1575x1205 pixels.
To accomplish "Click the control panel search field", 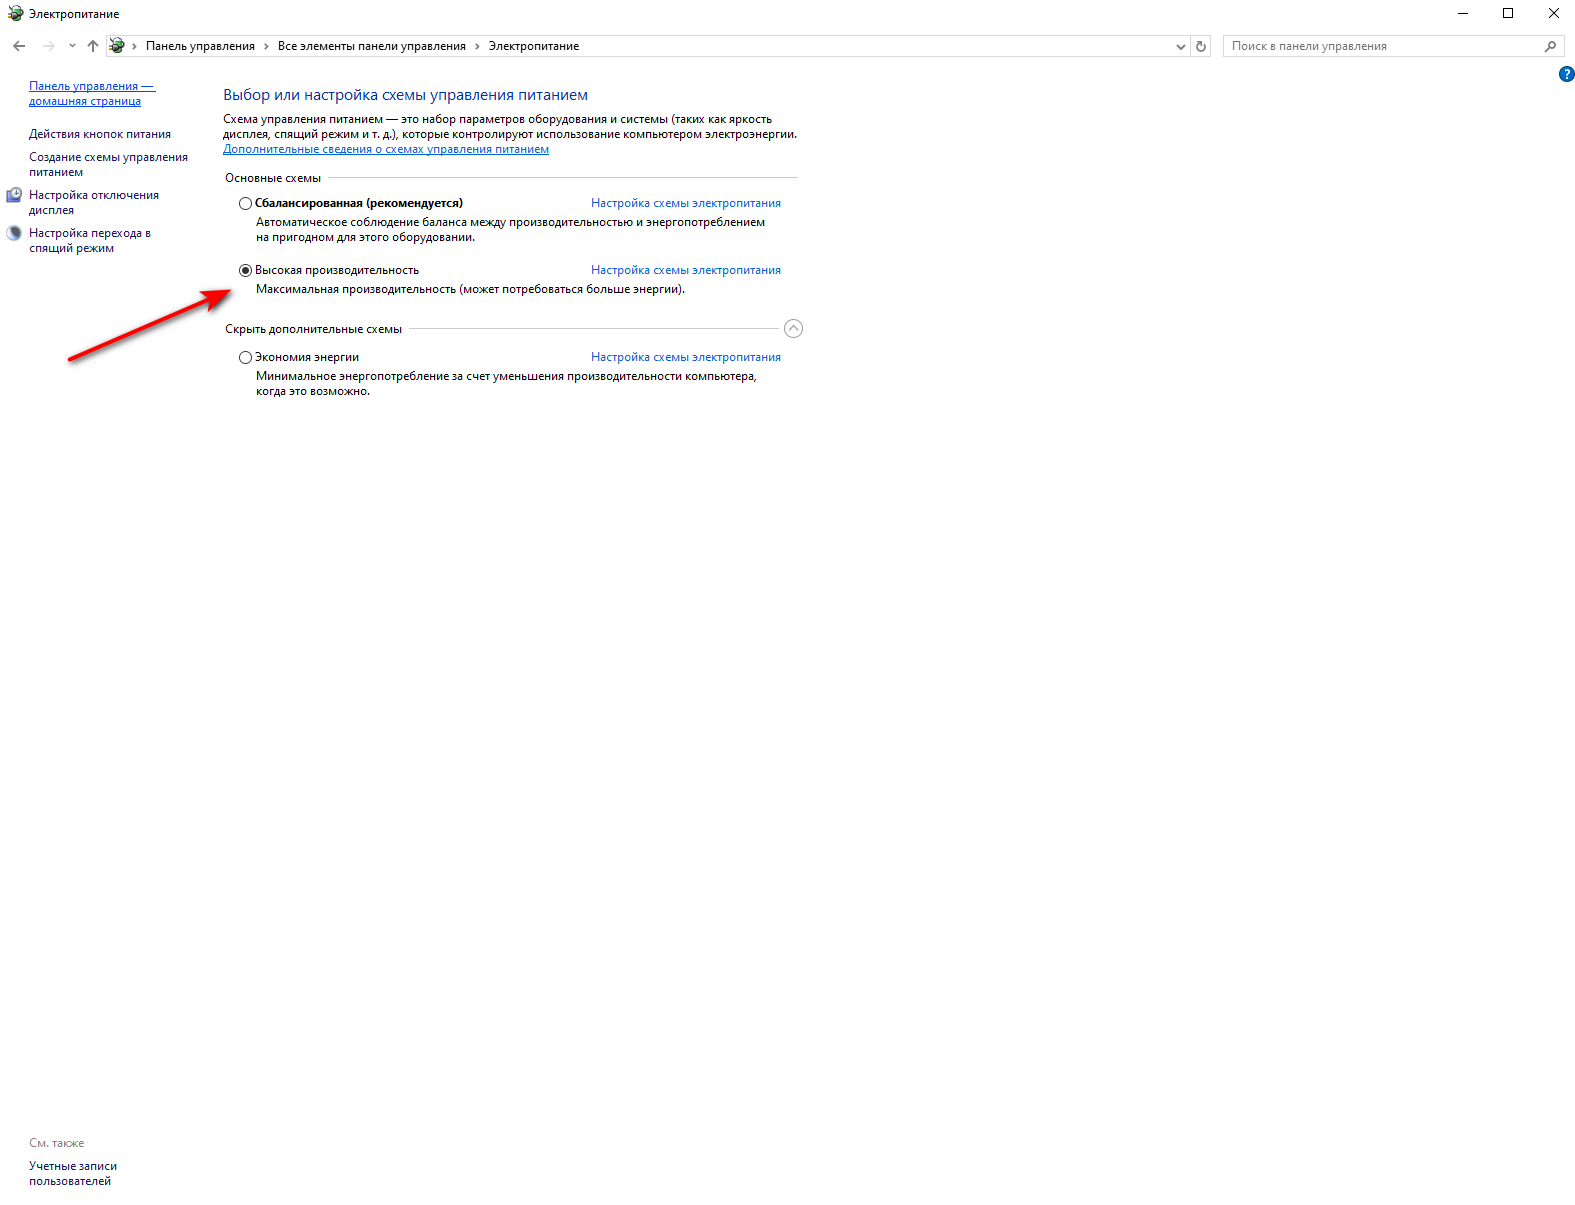I will click(1380, 46).
